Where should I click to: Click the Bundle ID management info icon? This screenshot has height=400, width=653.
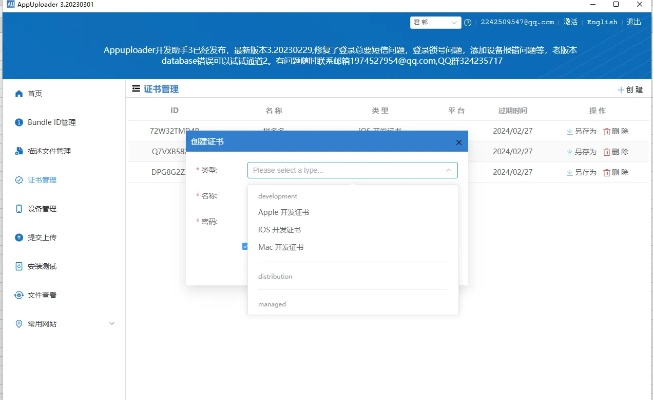[x=18, y=122]
